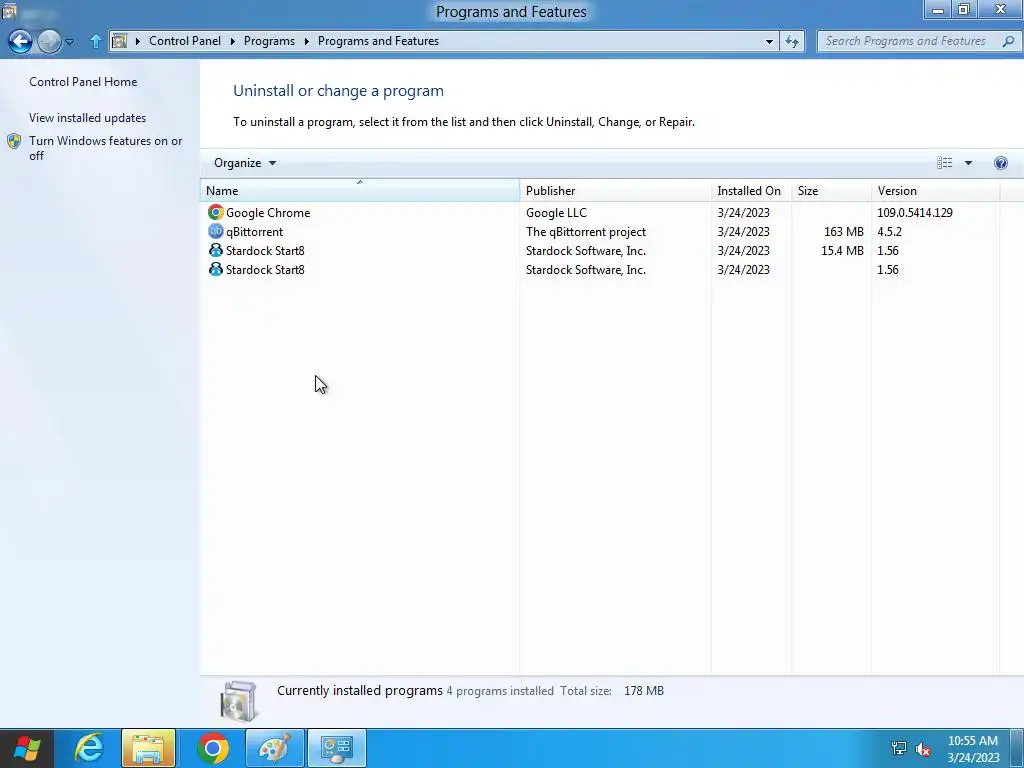
Task: Sort by the Publisher column header
Action: pos(615,191)
